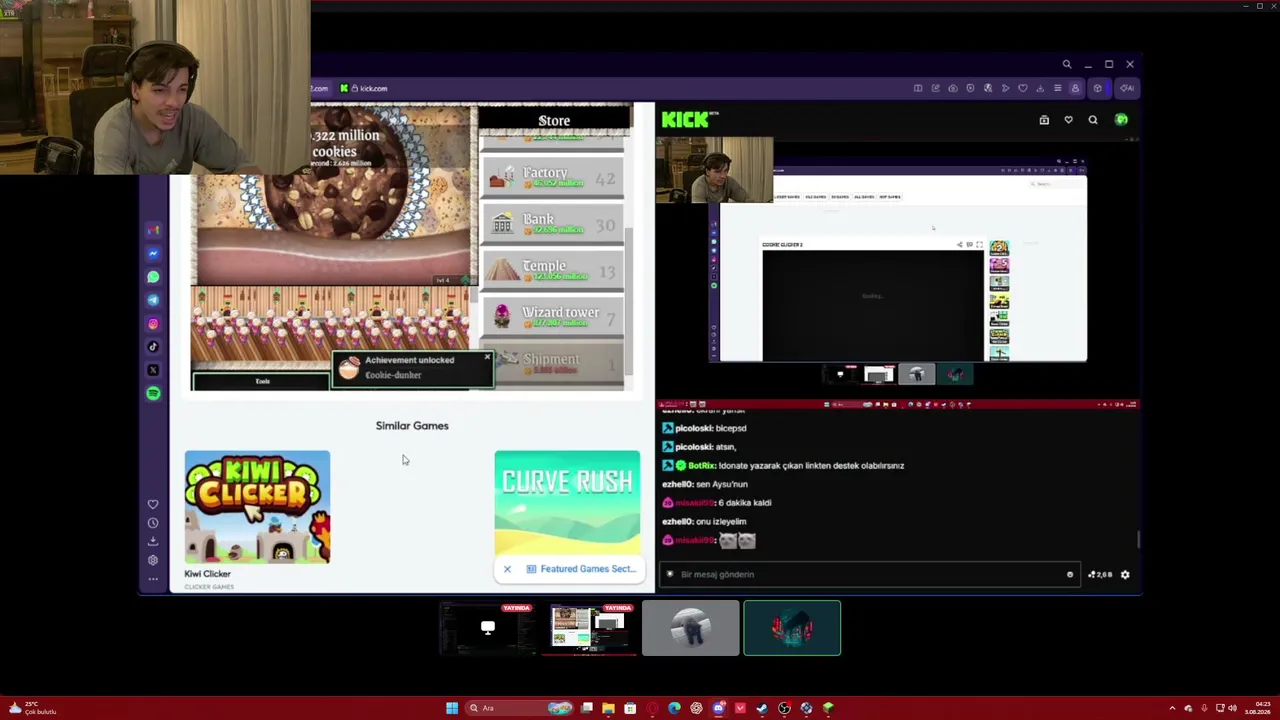
Task: Open the Curve Rush game thumbnail
Action: [x=567, y=502]
